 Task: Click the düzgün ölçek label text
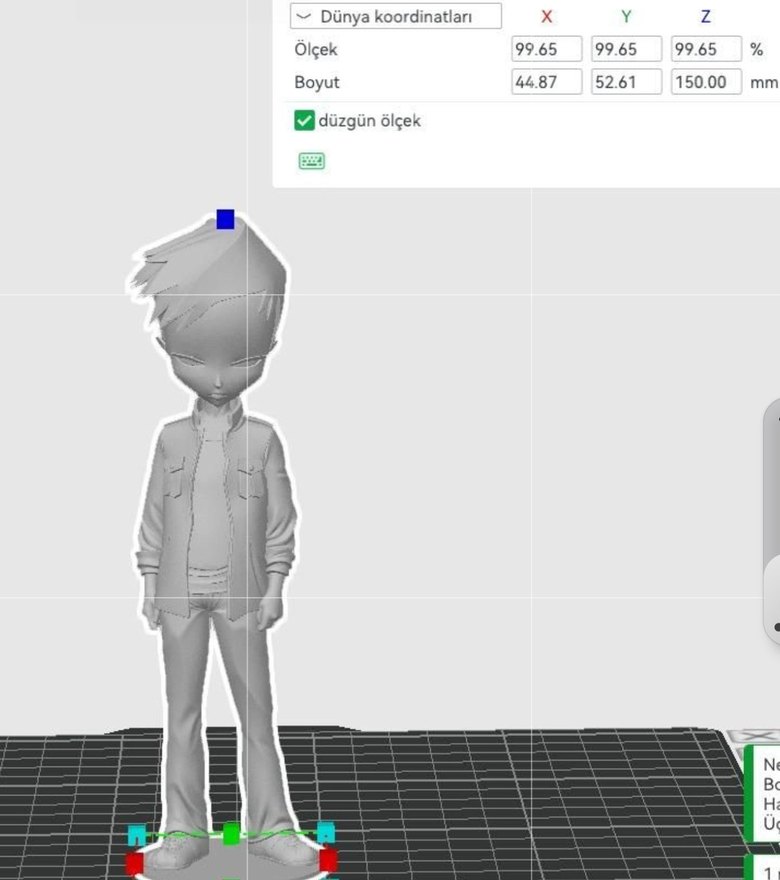click(x=369, y=121)
